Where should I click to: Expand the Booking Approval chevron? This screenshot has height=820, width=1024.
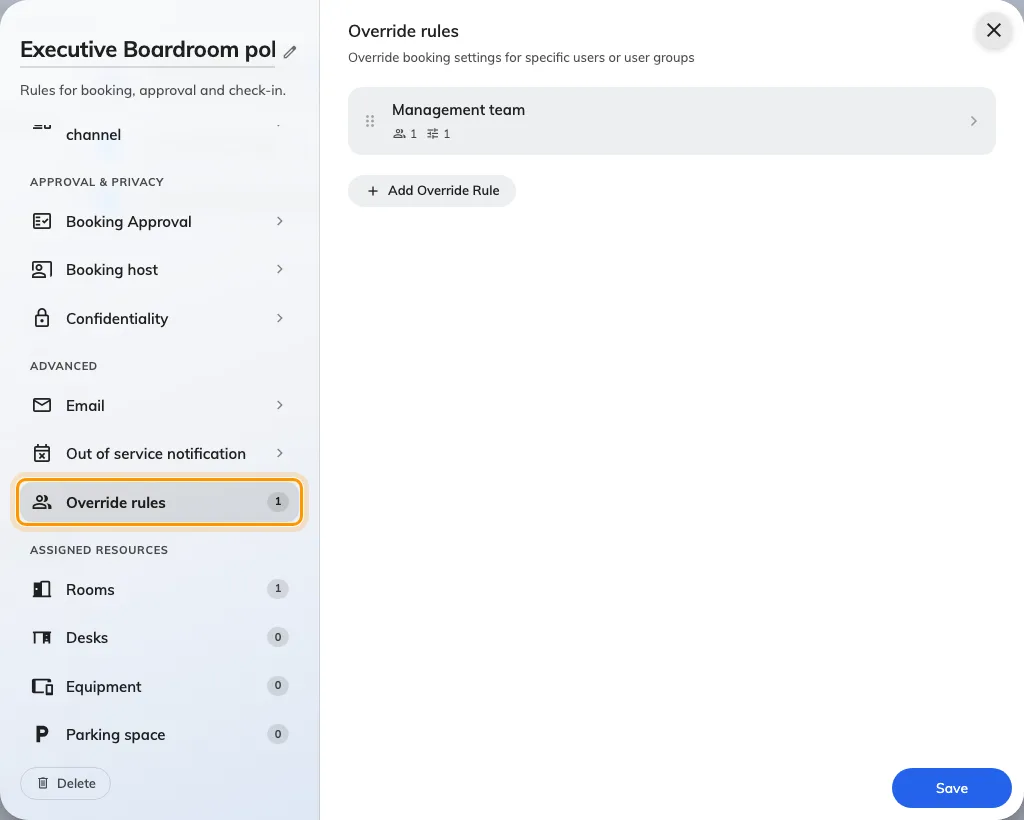[x=280, y=221]
